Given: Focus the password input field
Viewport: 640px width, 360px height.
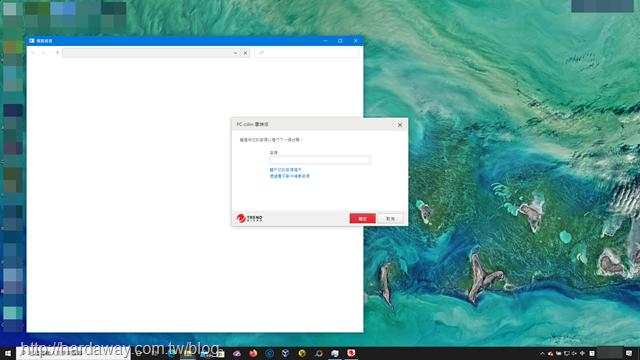Looking at the screenshot, I should point(320,160).
